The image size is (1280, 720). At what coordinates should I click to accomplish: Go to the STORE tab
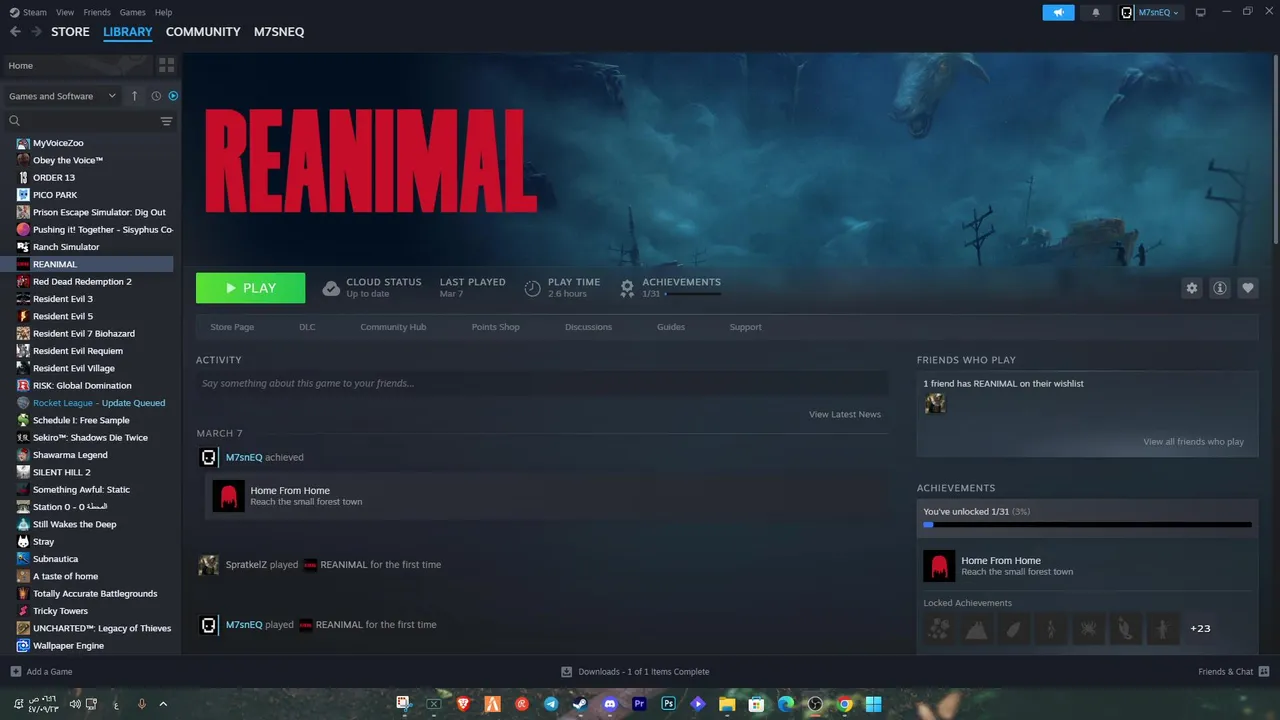pyautogui.click(x=70, y=32)
